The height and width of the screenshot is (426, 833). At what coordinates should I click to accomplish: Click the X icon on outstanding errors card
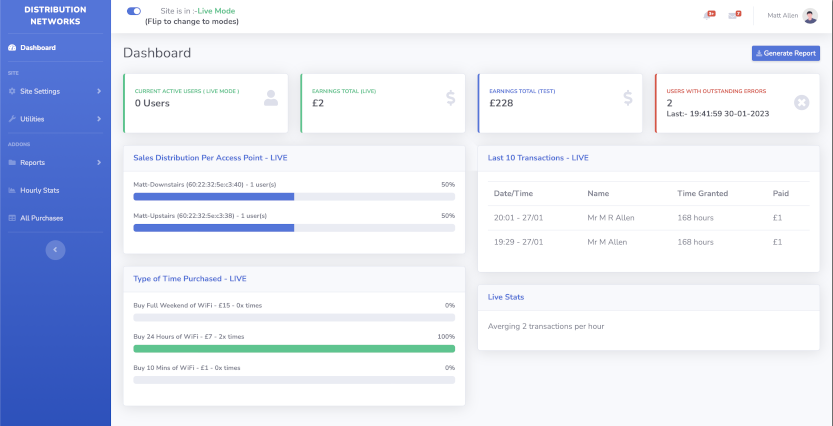pyautogui.click(x=800, y=102)
